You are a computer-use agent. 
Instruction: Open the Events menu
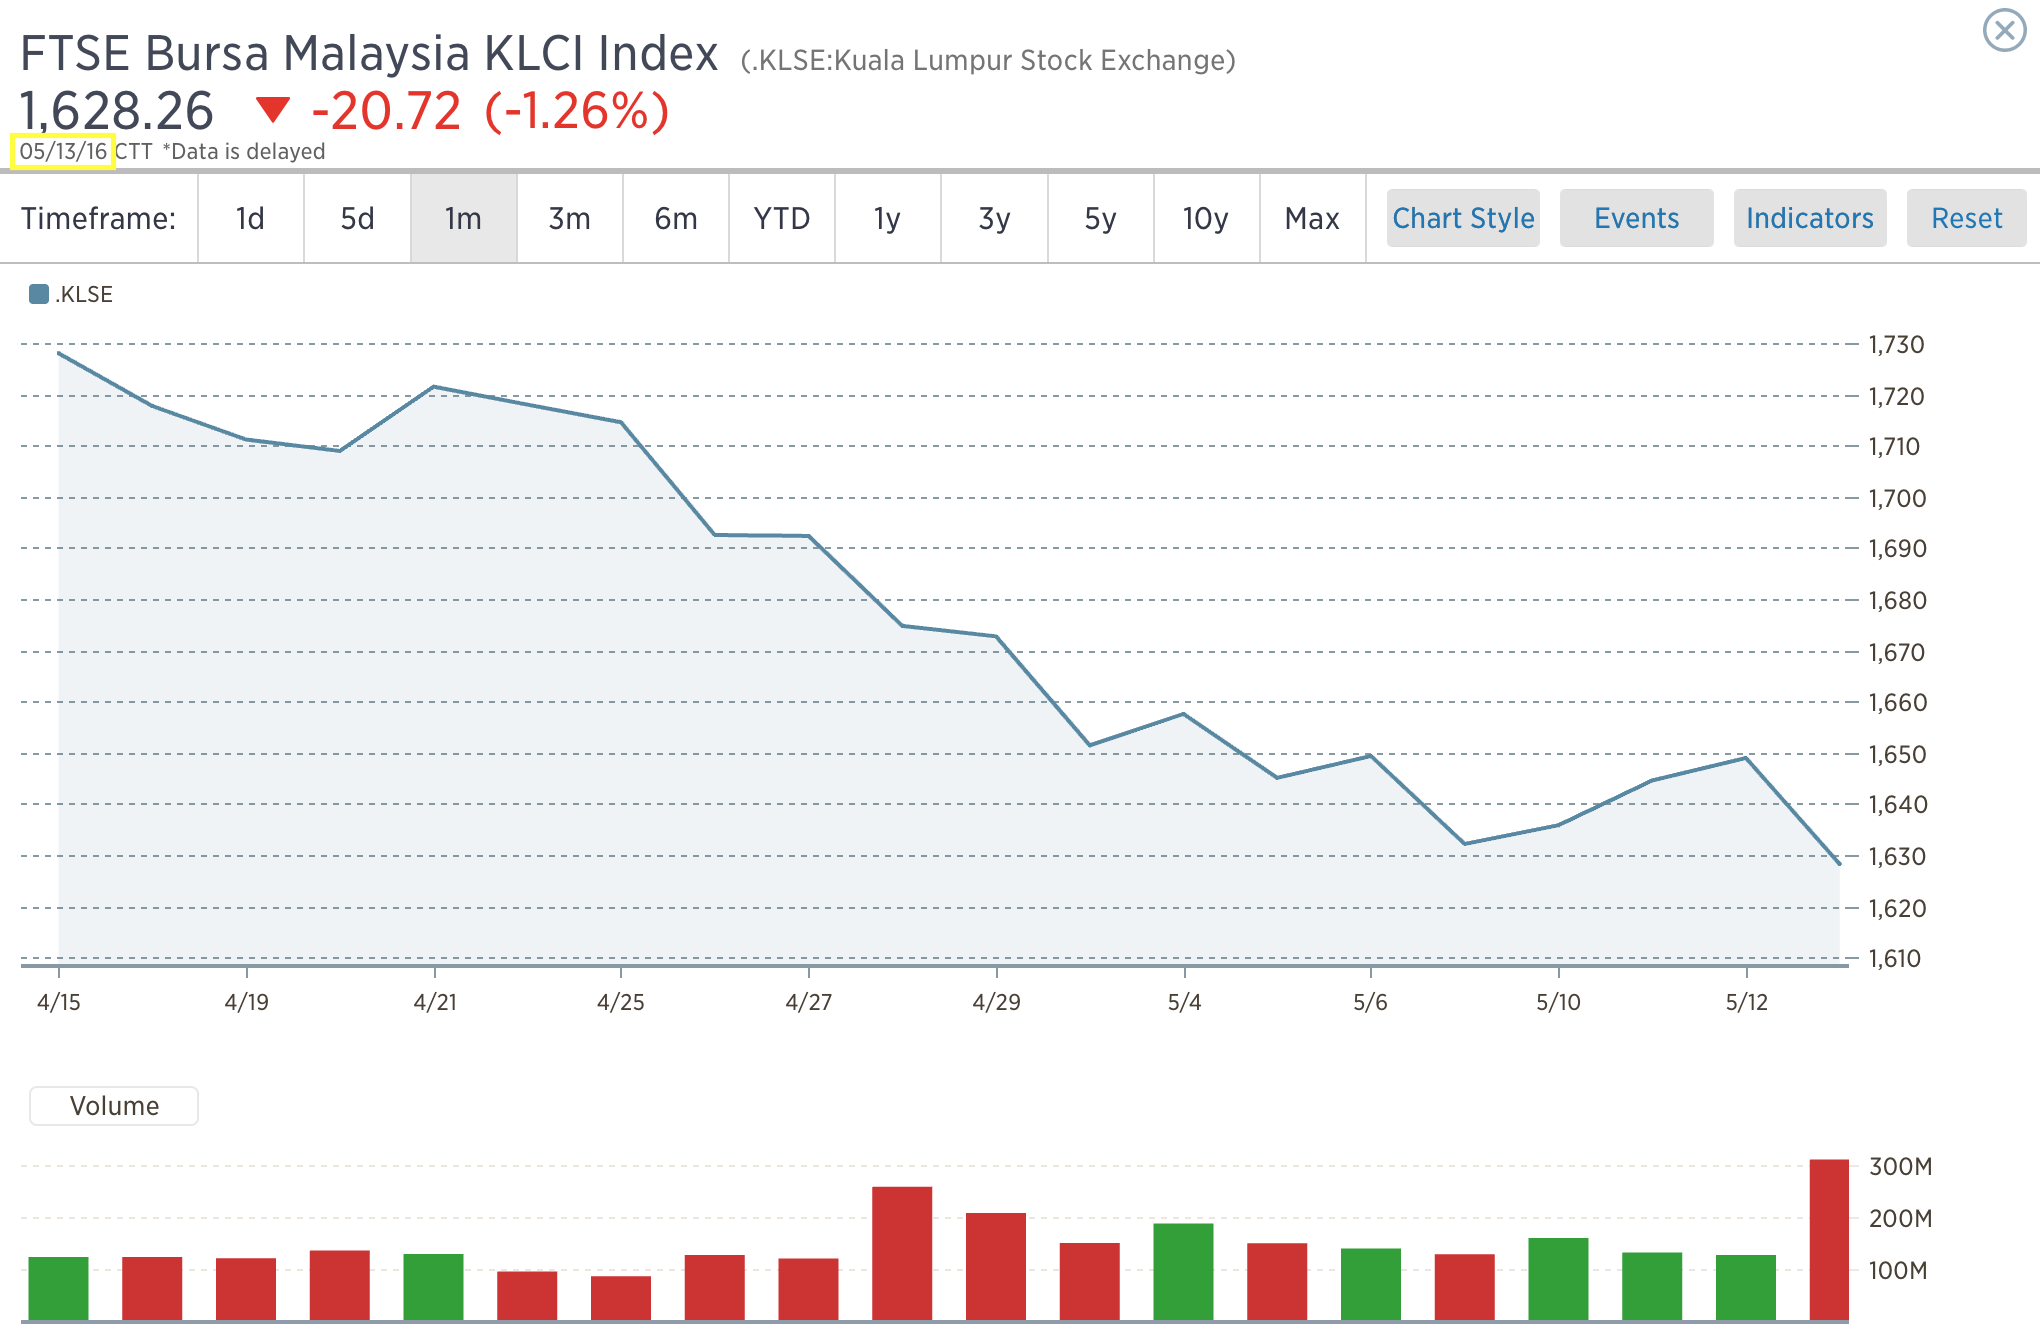[x=1636, y=218]
